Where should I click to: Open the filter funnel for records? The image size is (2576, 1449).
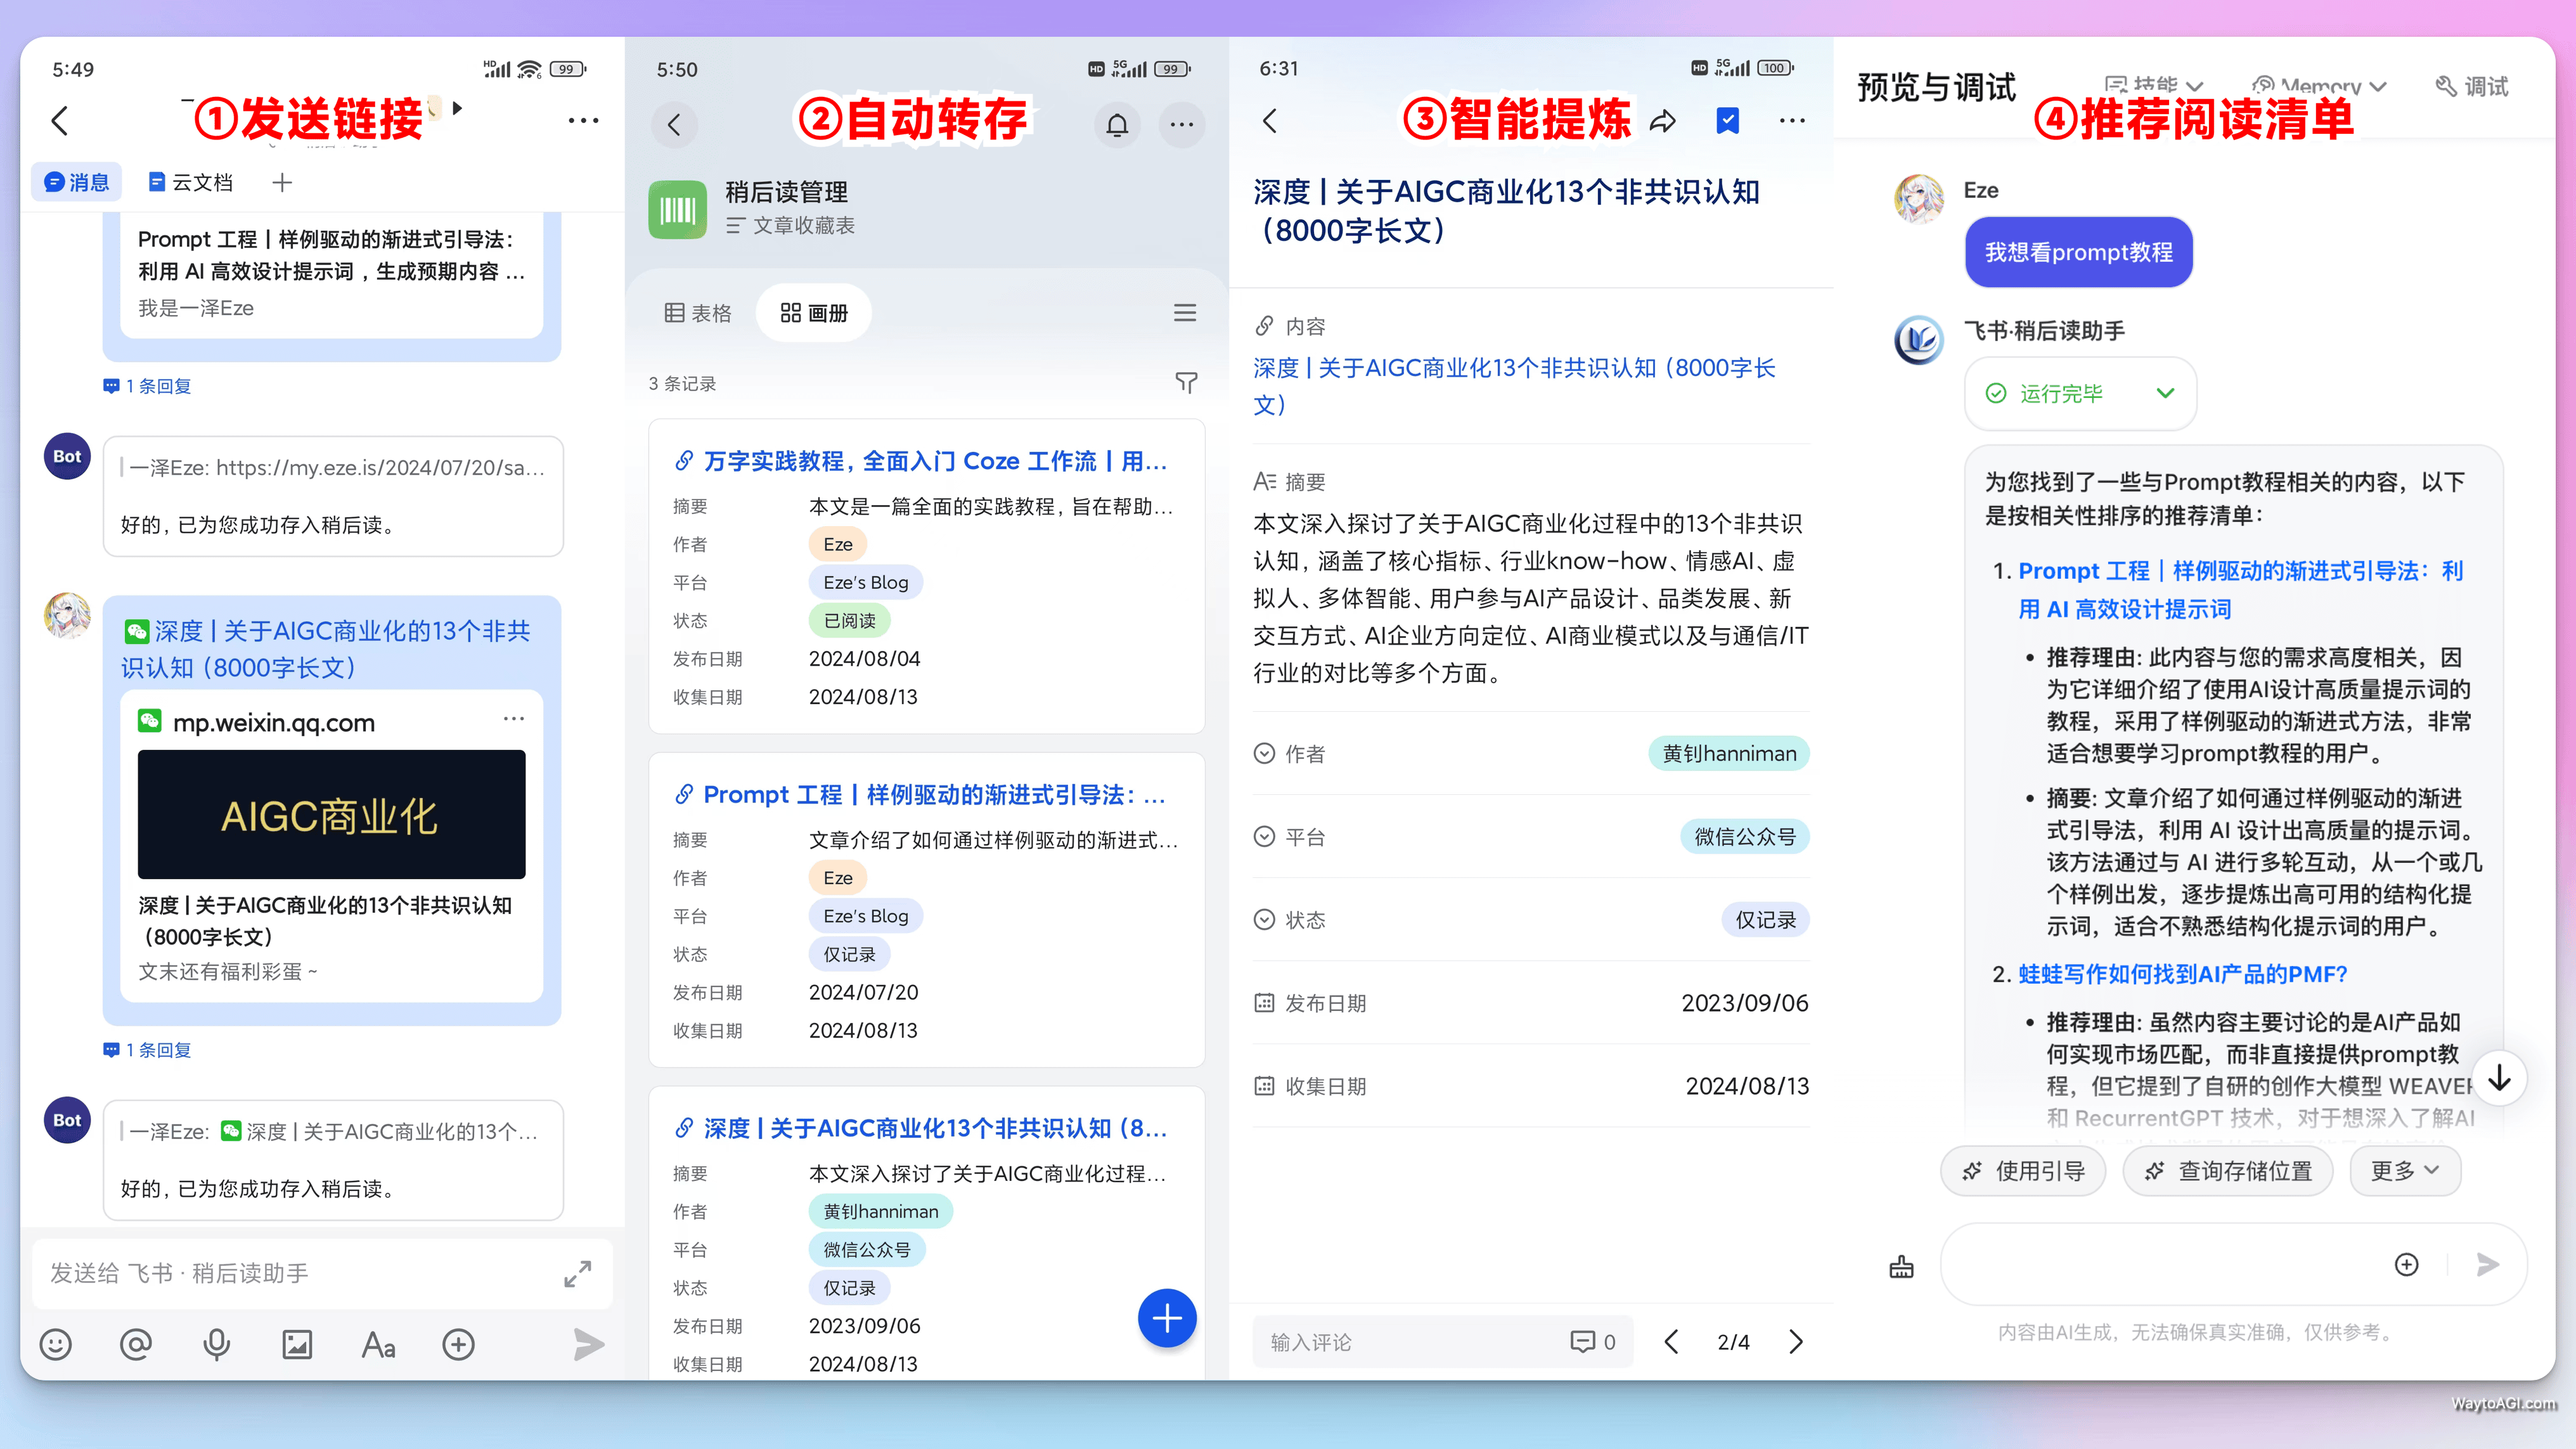pos(1186,383)
